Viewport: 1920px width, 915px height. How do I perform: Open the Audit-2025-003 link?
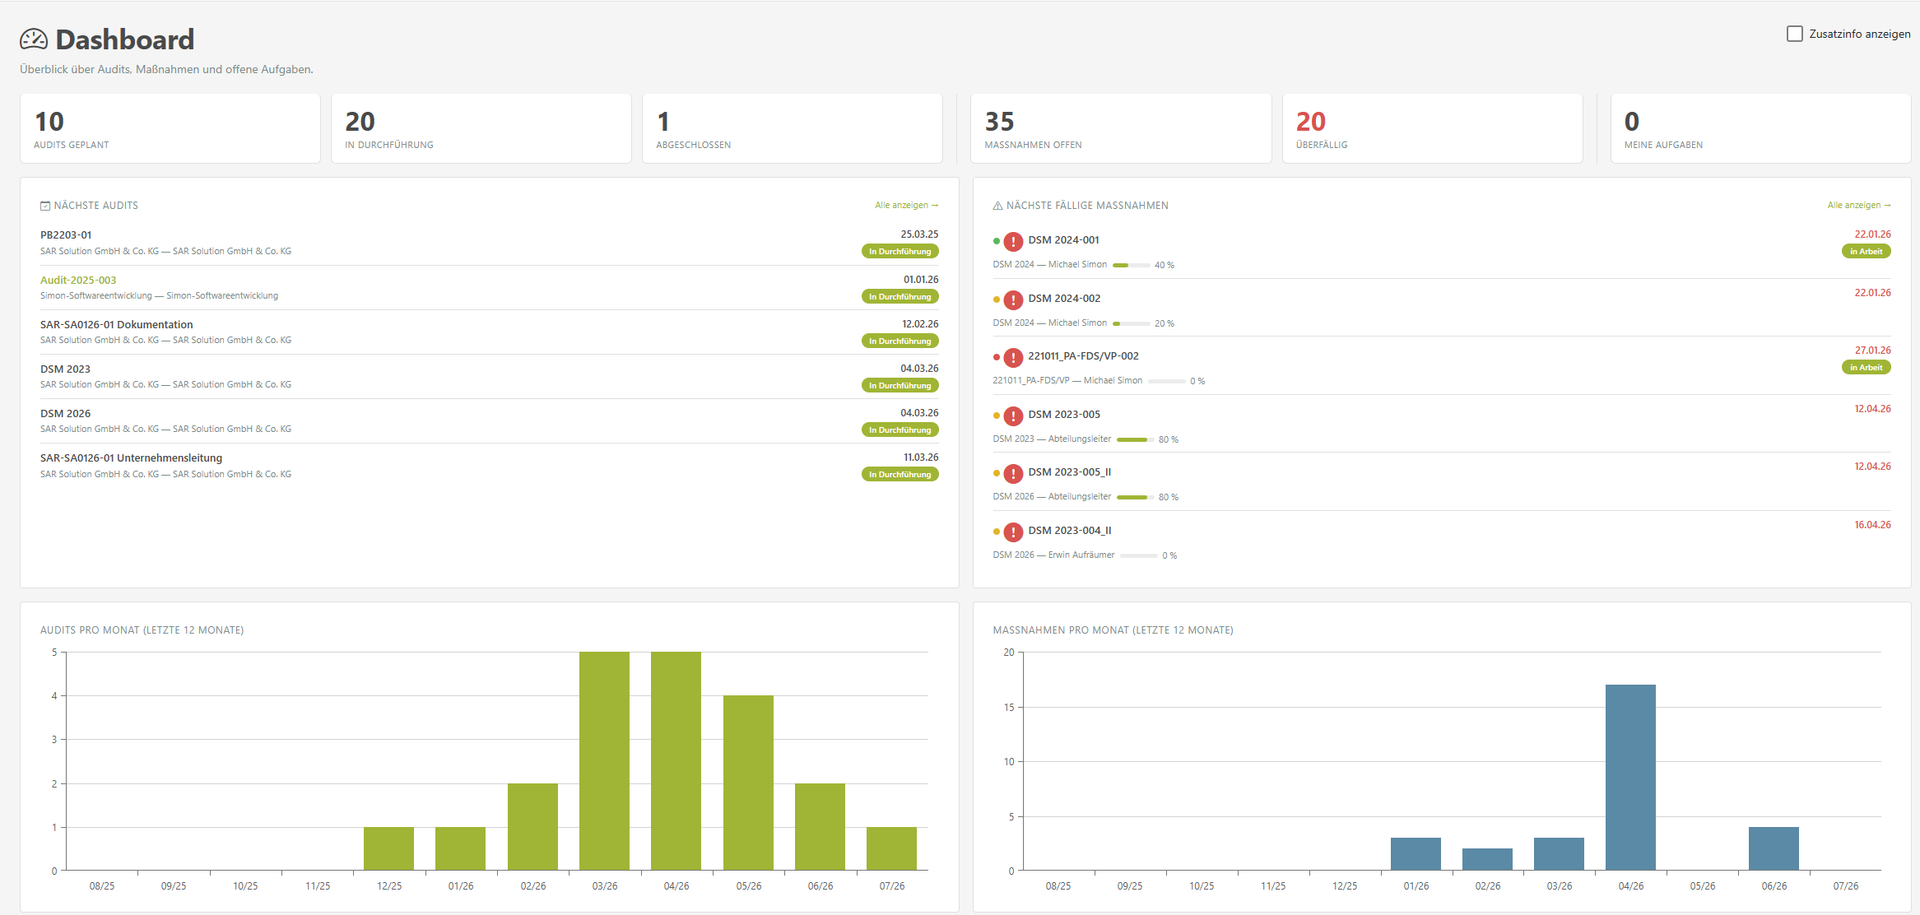[x=78, y=280]
